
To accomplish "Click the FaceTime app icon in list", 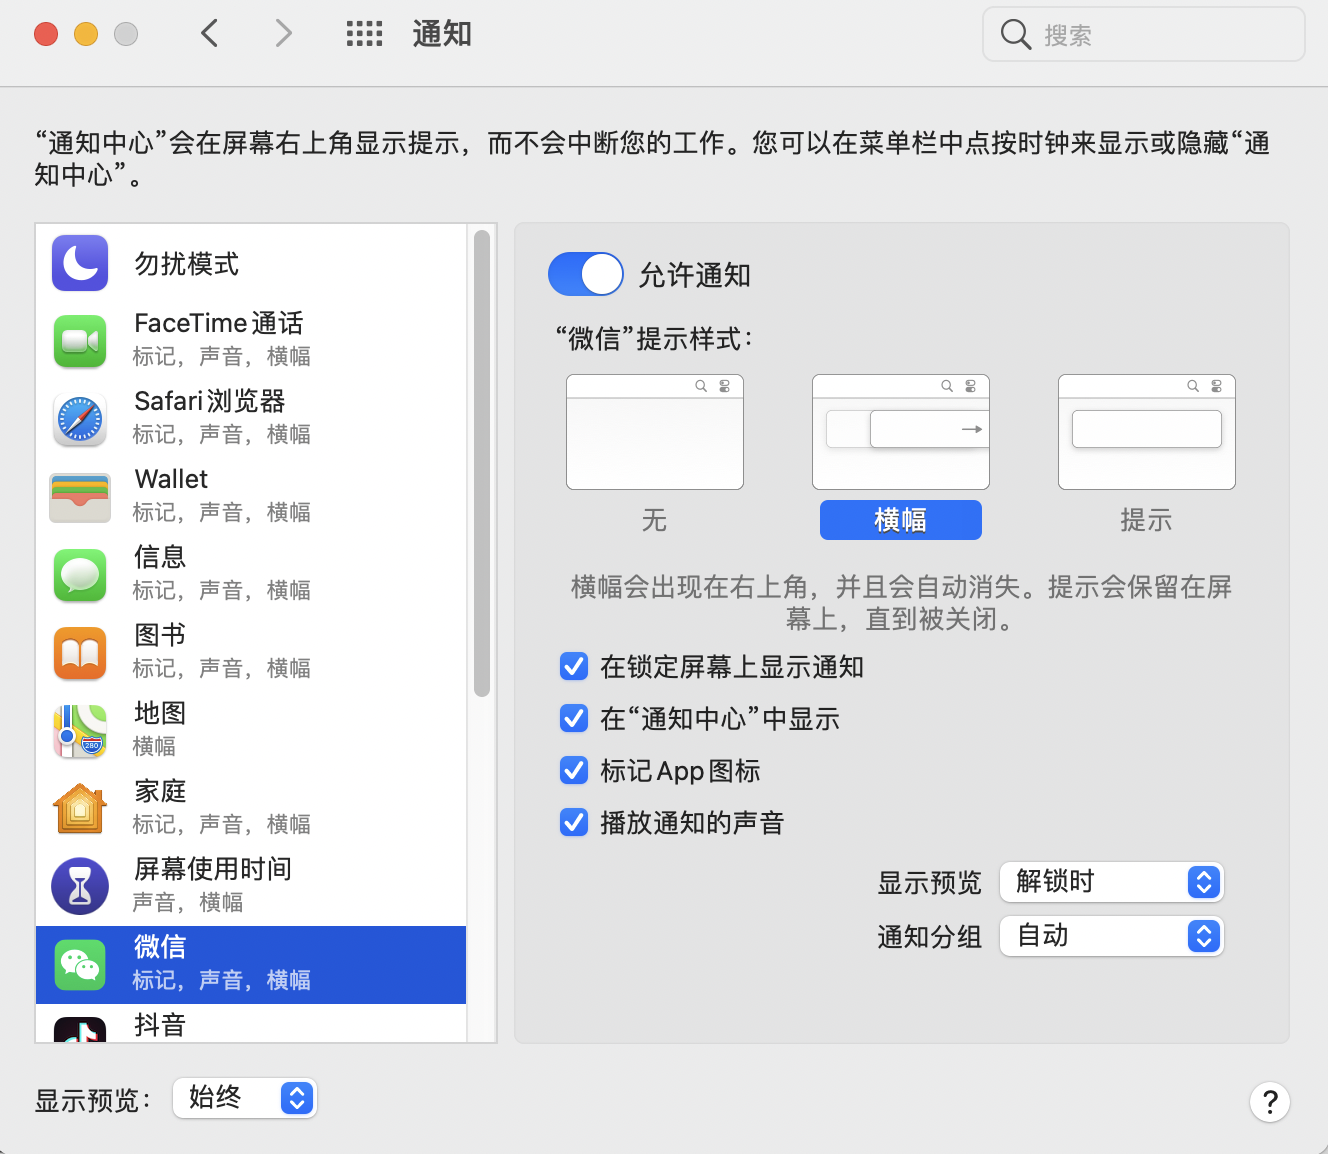I will [80, 341].
